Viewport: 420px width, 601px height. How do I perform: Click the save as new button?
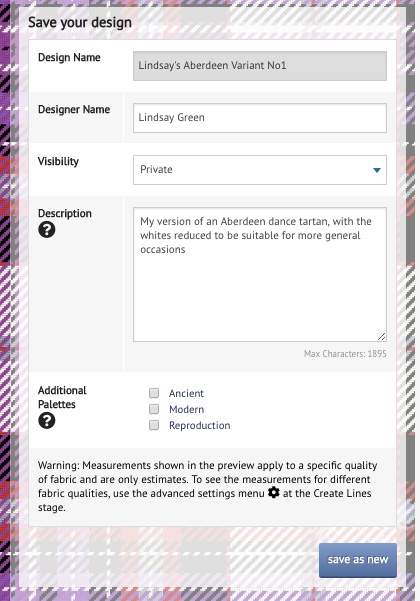coord(358,560)
